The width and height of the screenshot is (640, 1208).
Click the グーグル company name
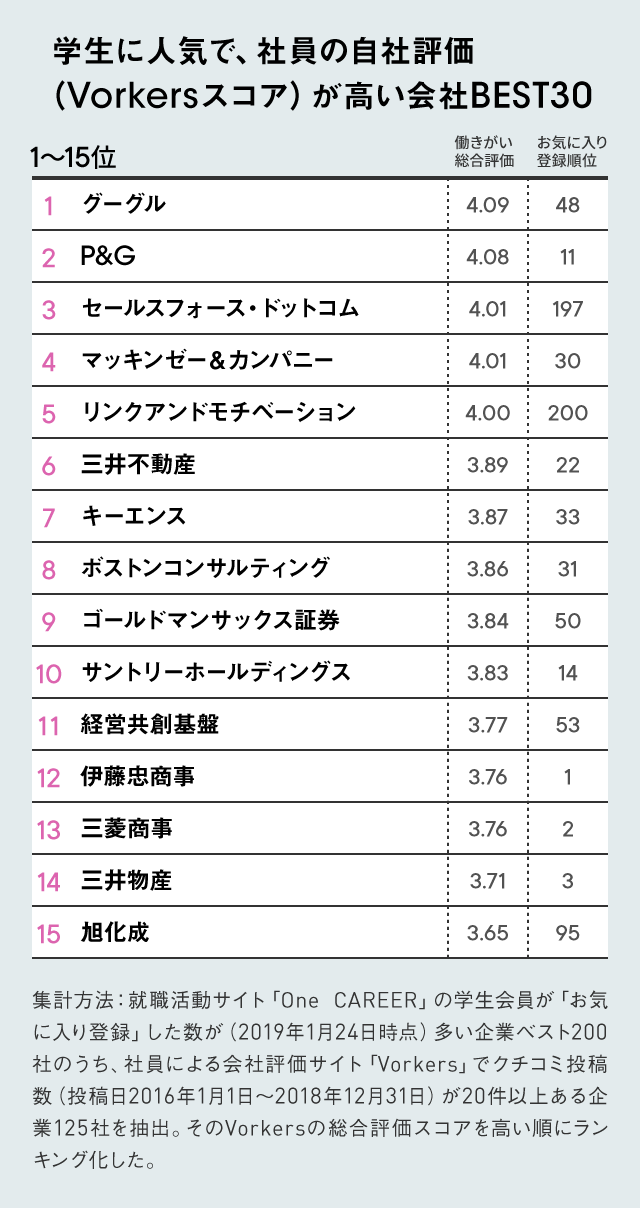[x=123, y=205]
